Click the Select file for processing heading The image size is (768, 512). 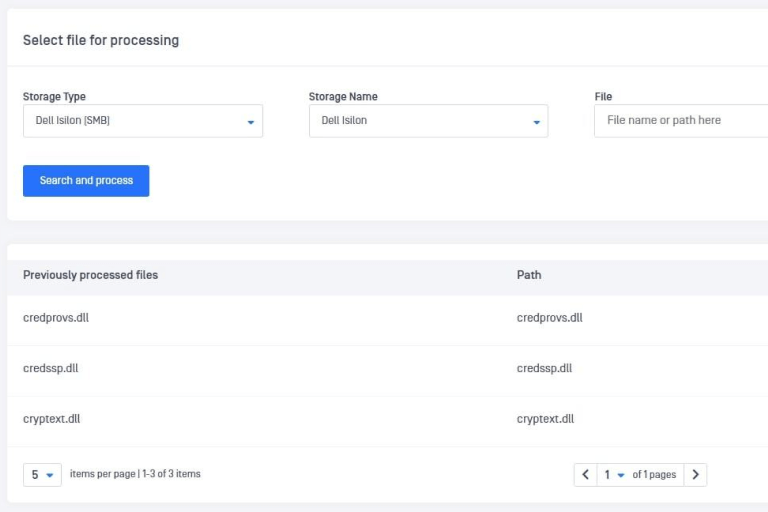click(x=101, y=41)
